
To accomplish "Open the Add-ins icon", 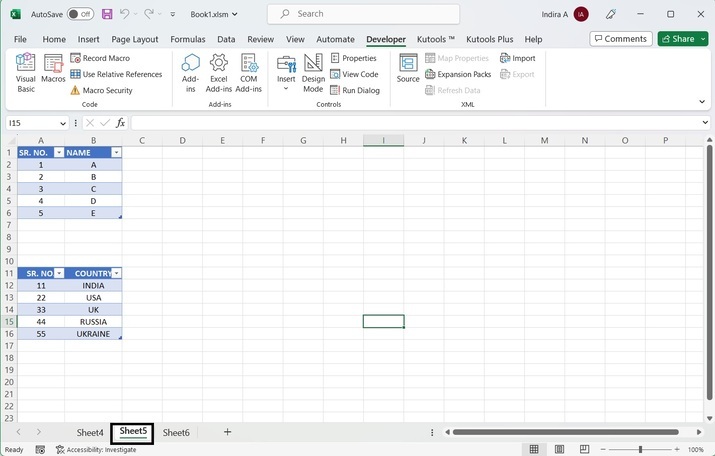I will 191,73.
